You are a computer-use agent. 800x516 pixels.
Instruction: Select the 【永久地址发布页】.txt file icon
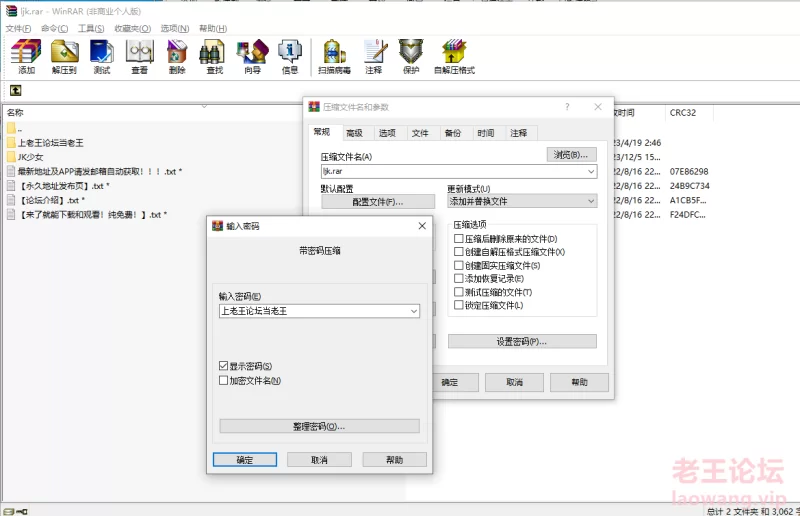(x=11, y=186)
